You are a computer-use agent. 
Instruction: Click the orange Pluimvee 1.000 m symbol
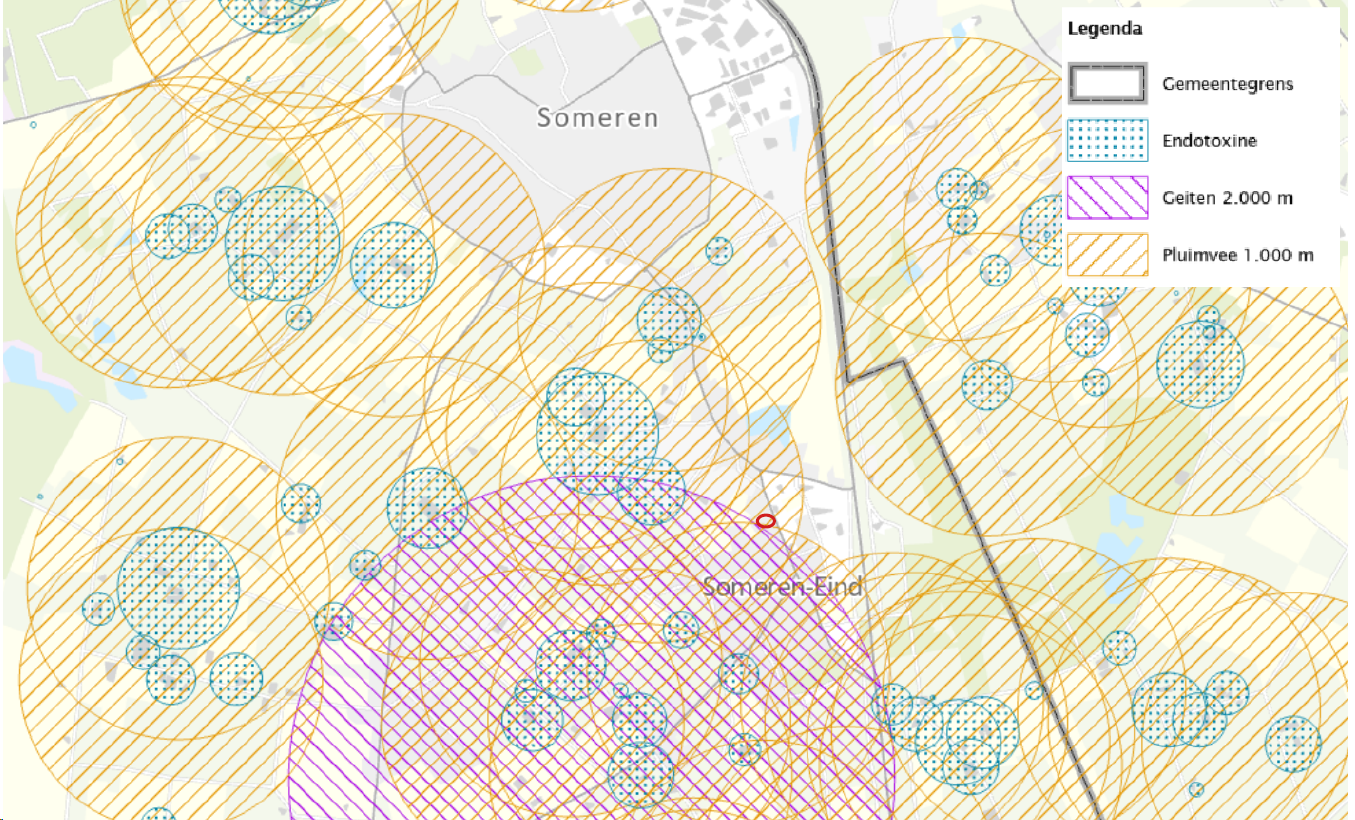pyautogui.click(x=1107, y=255)
